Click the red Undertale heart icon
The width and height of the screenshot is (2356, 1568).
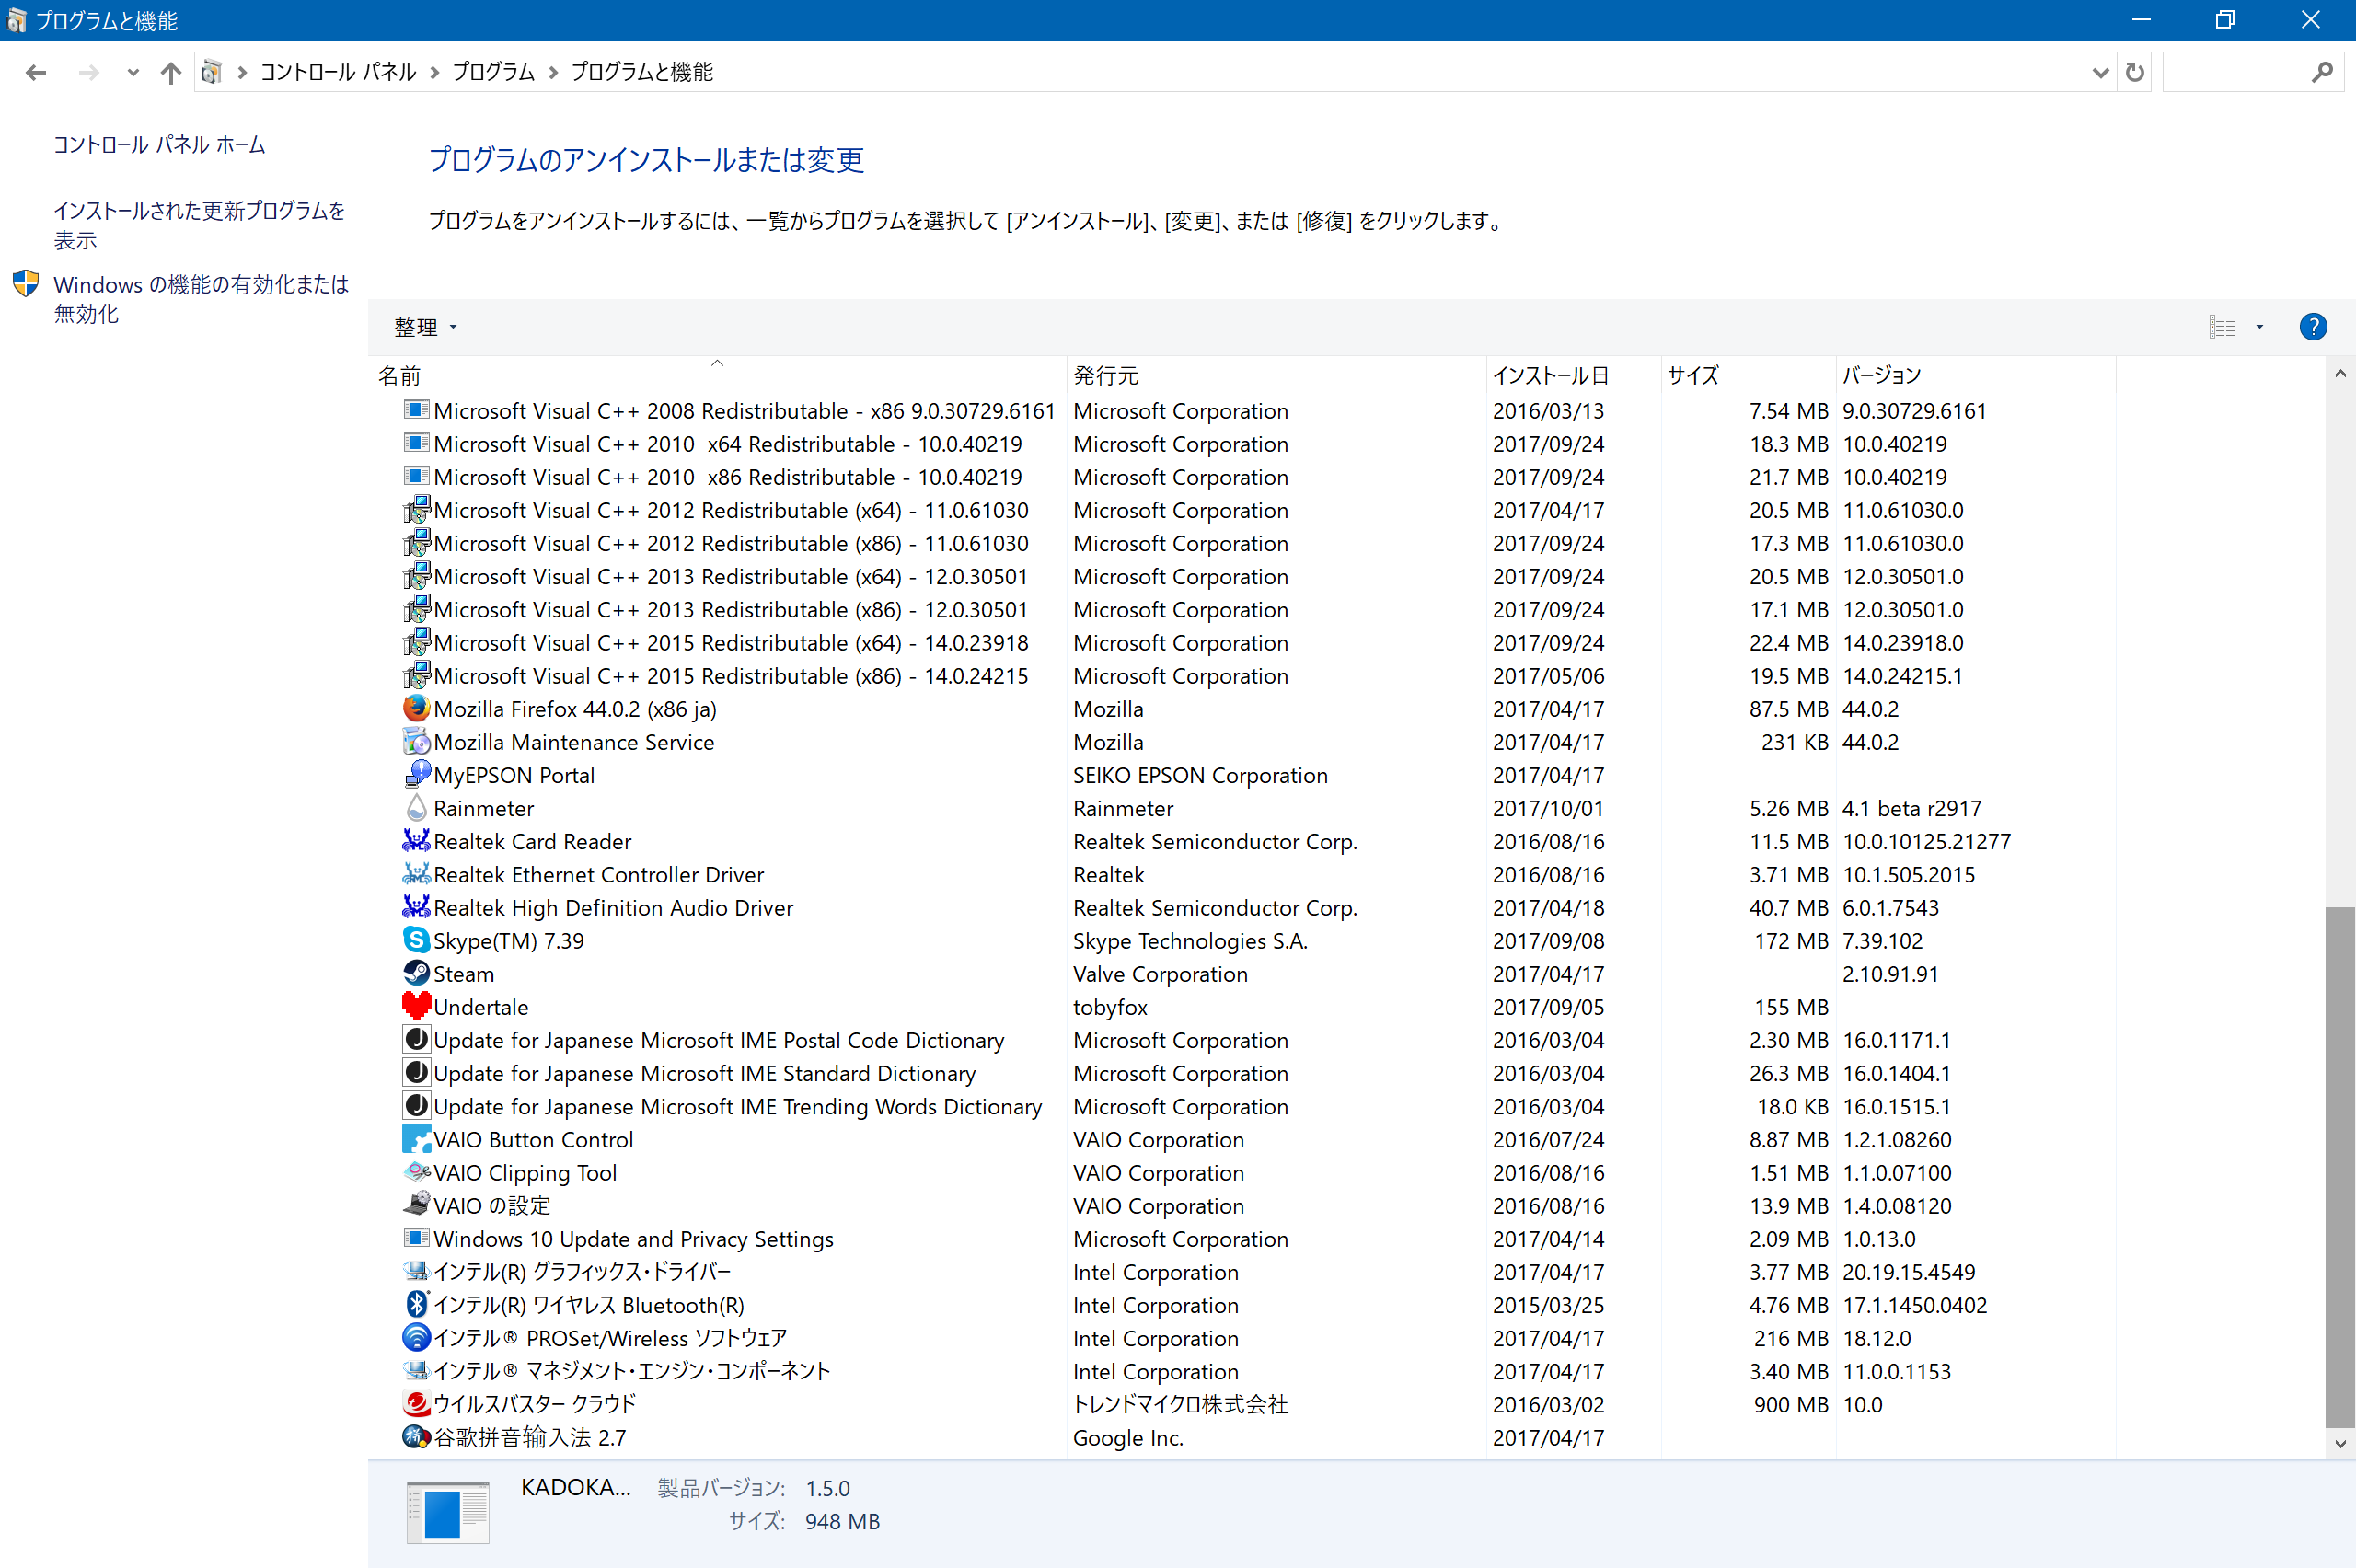(x=416, y=1007)
